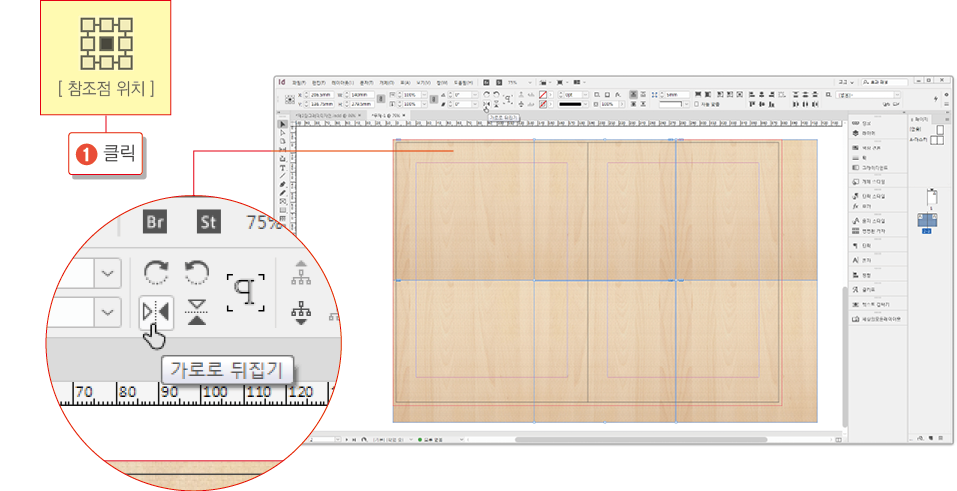Click the select container icon in control panel
This screenshot has width=957, height=491.
point(521,94)
